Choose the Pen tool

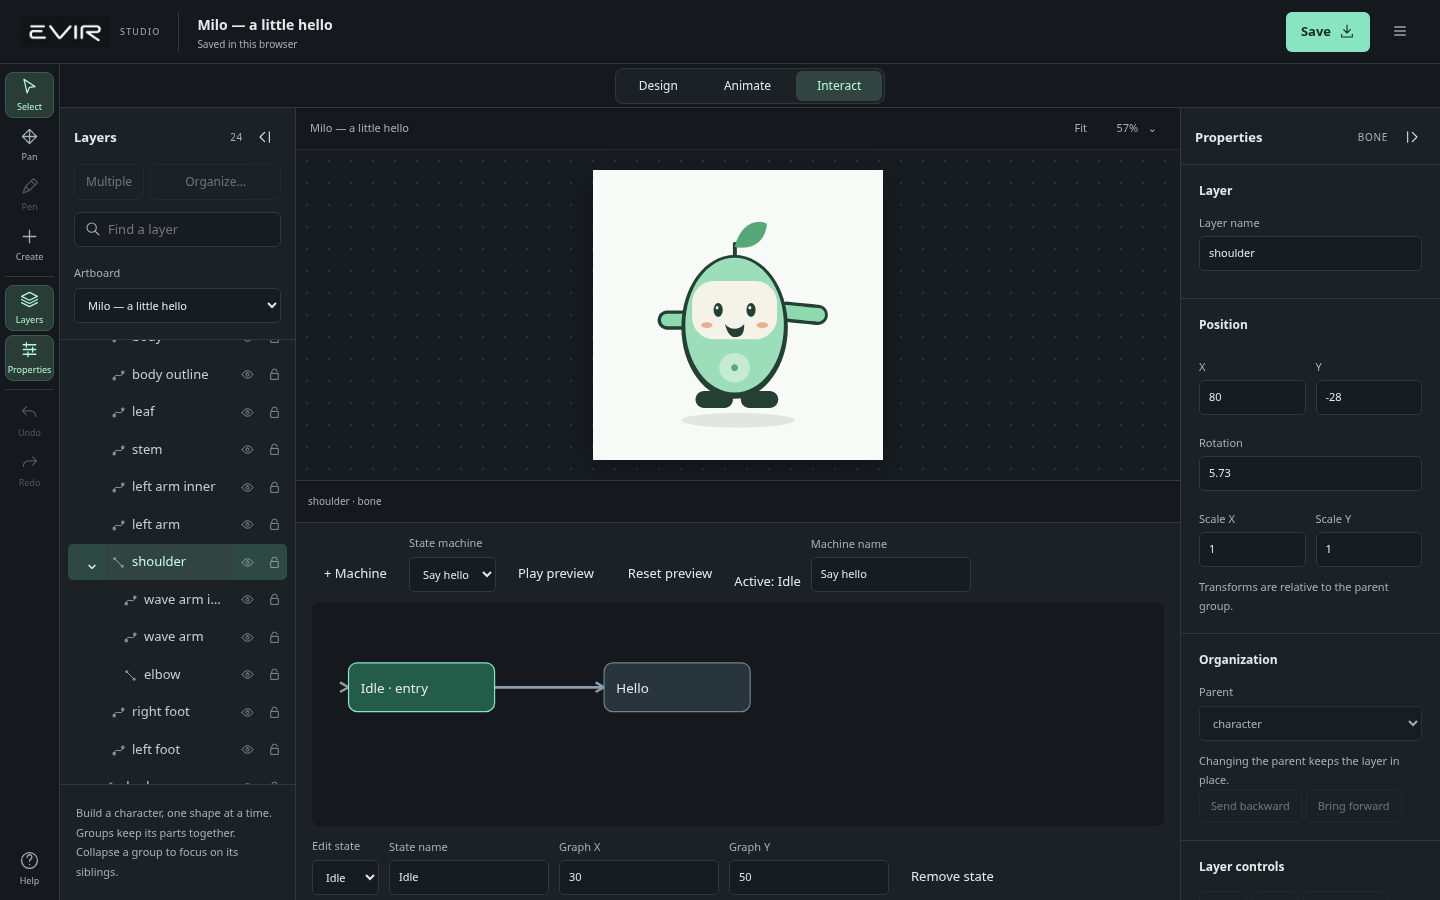[x=29, y=195]
